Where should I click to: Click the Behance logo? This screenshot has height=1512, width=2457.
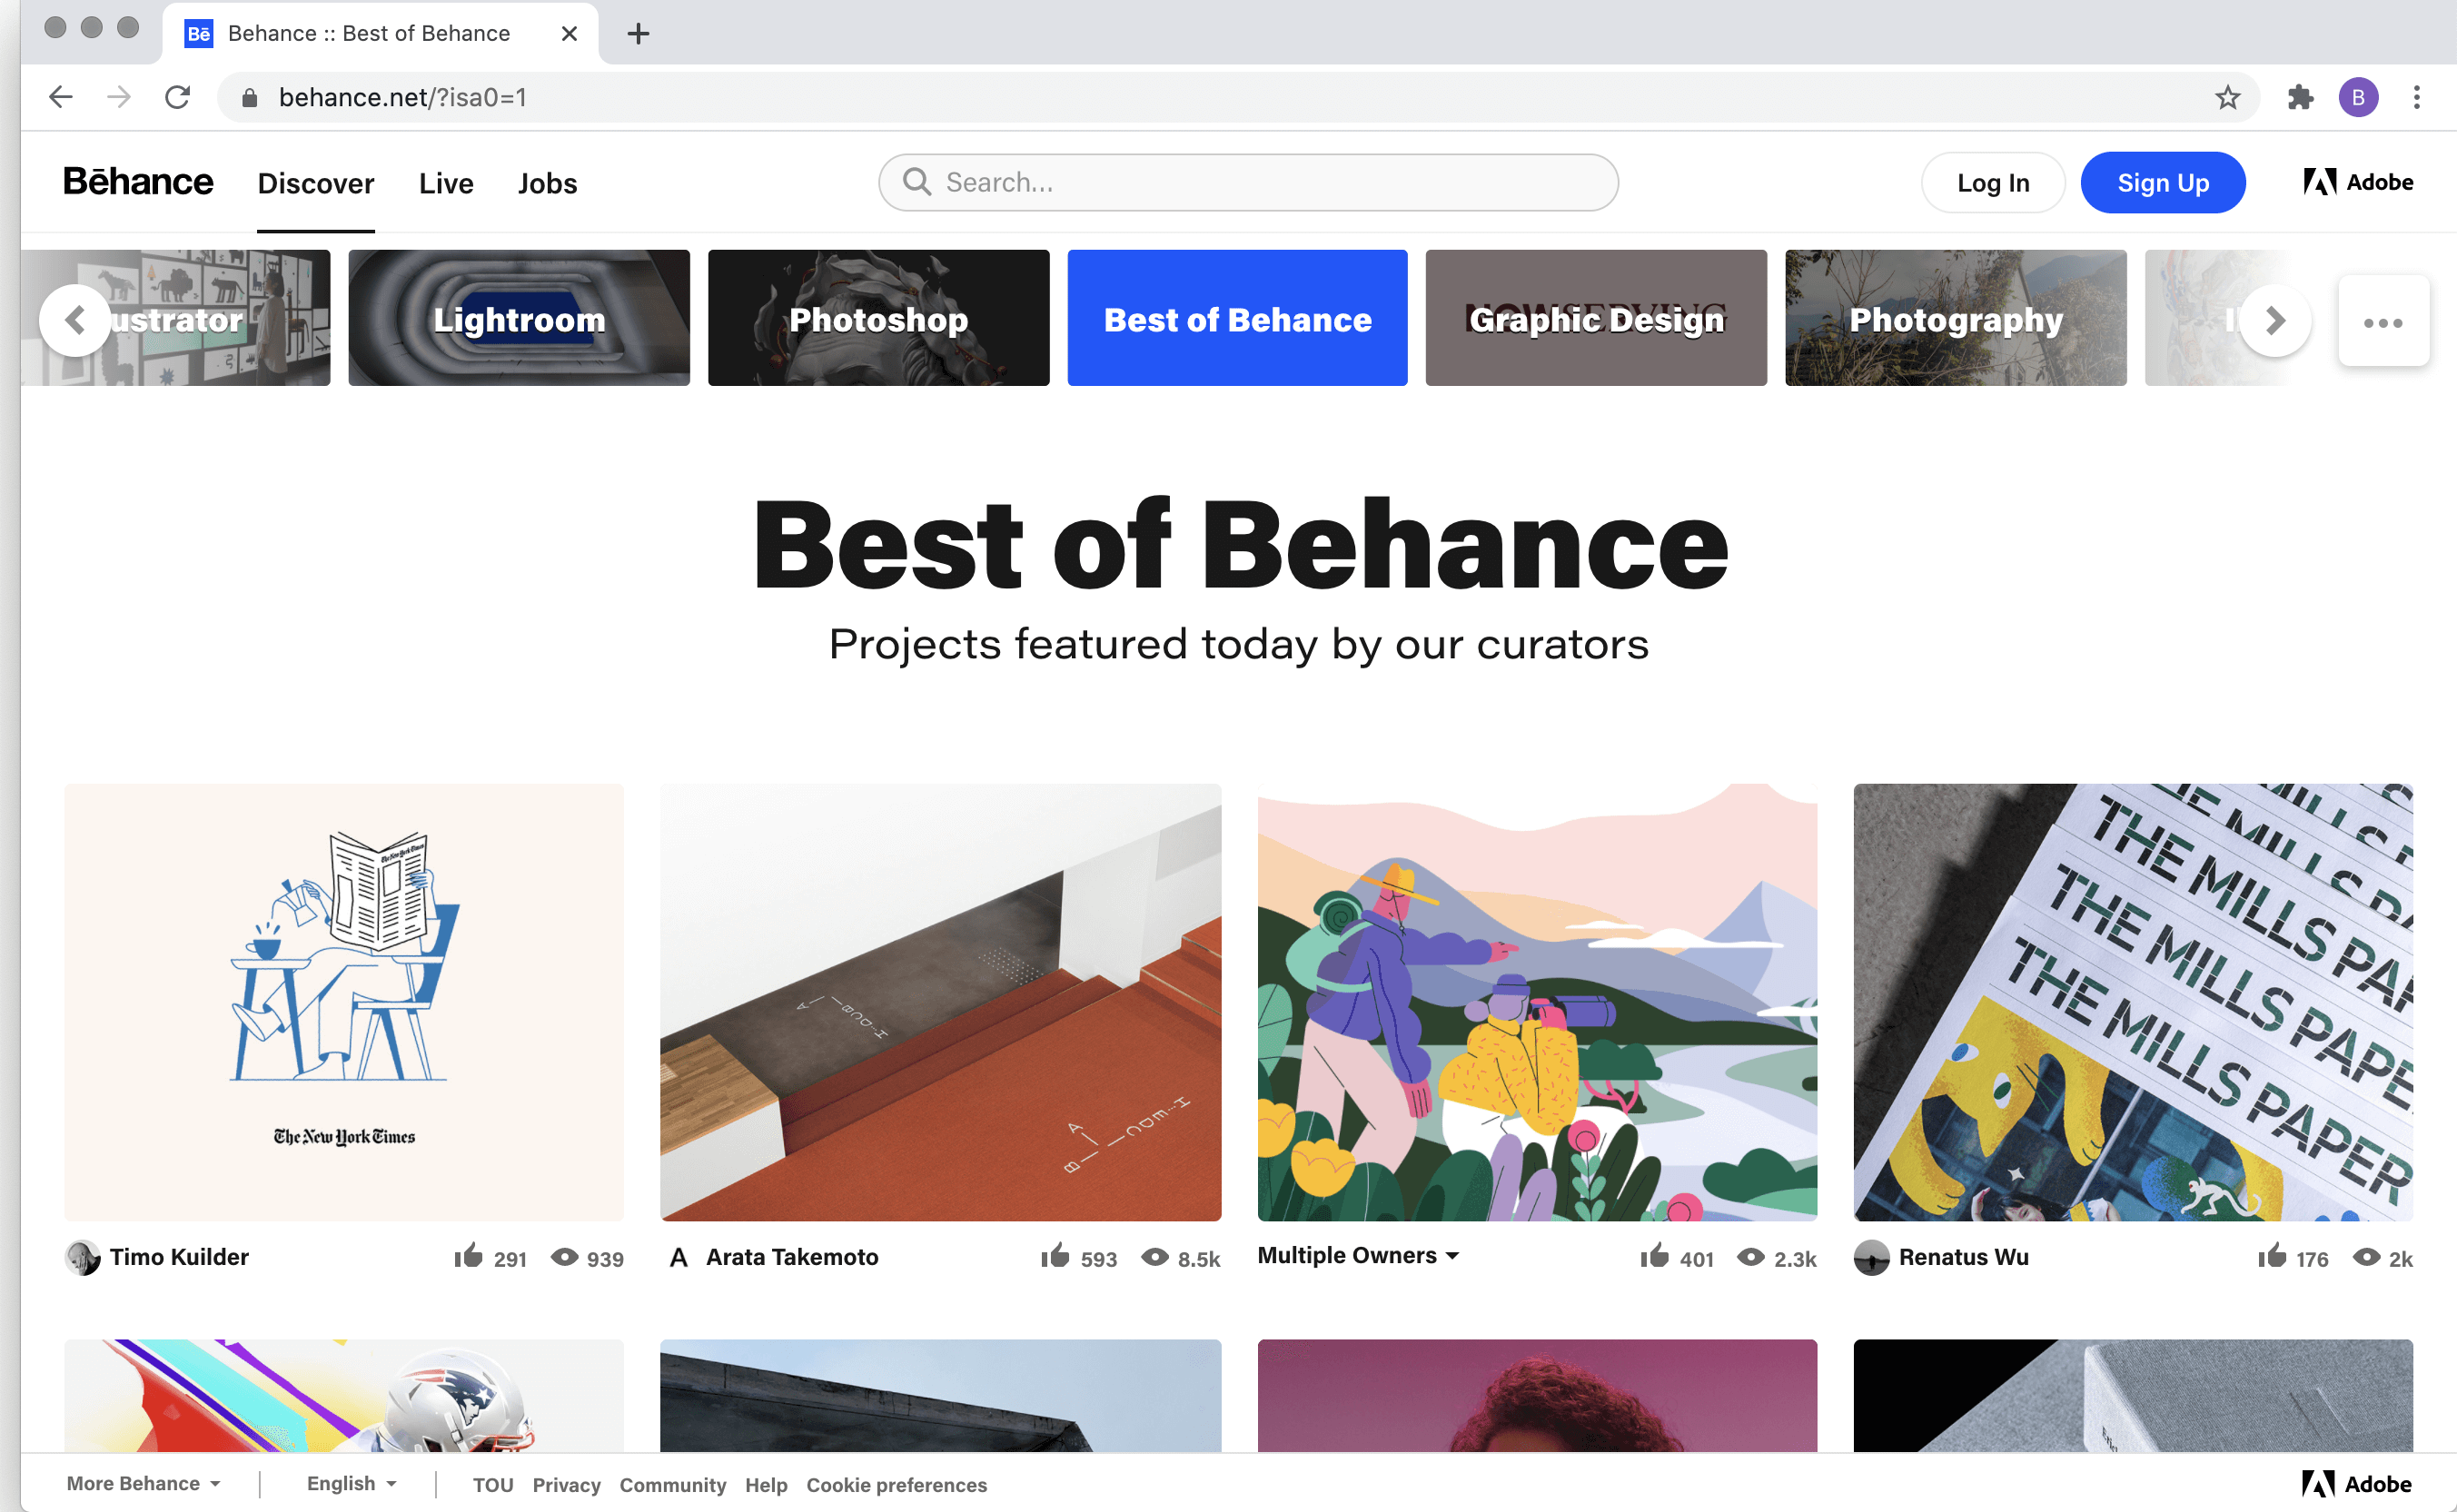(x=138, y=182)
